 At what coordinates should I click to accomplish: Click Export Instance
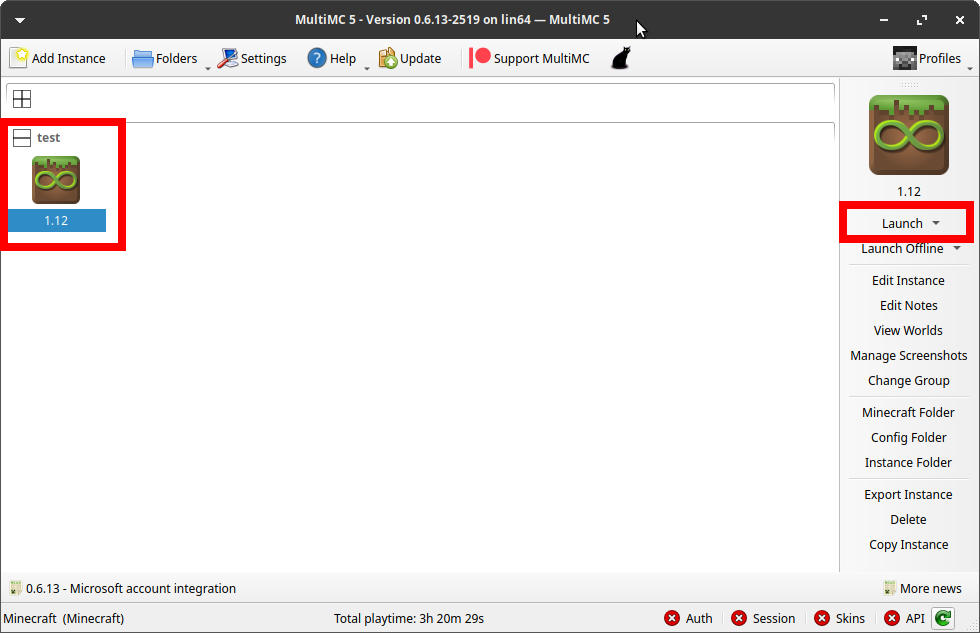[908, 494]
